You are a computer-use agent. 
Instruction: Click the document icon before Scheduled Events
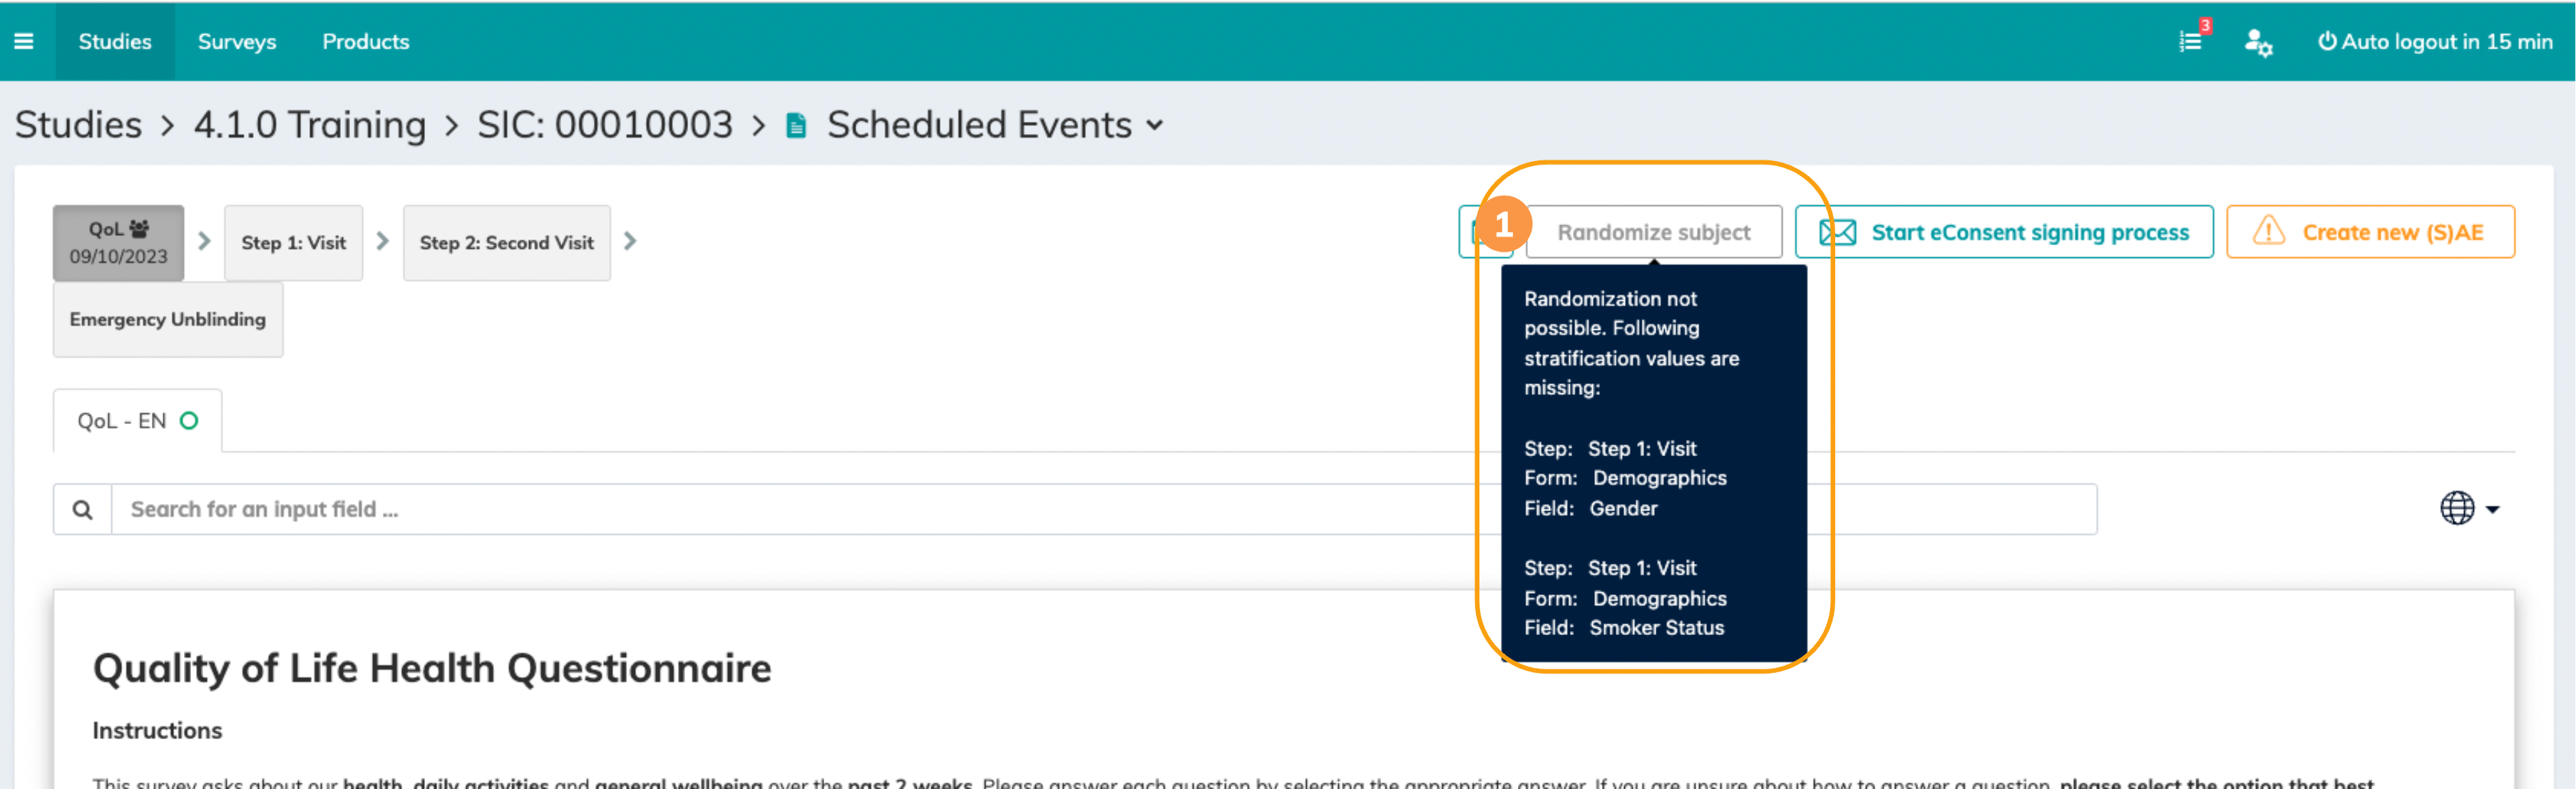[796, 126]
